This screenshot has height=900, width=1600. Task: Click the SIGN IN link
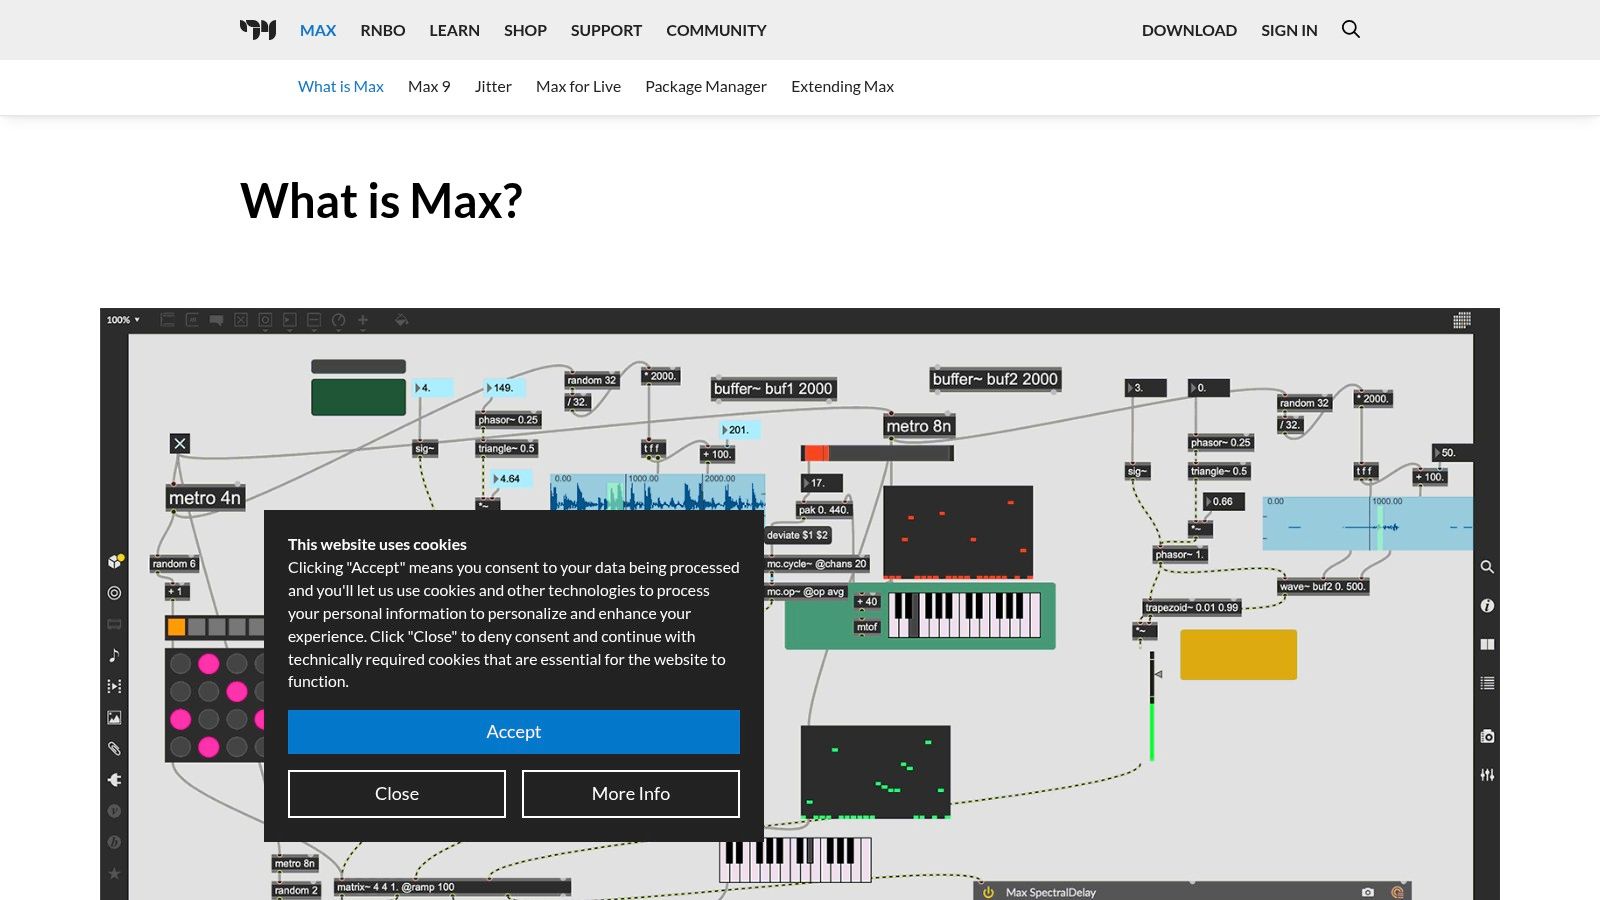tap(1289, 30)
